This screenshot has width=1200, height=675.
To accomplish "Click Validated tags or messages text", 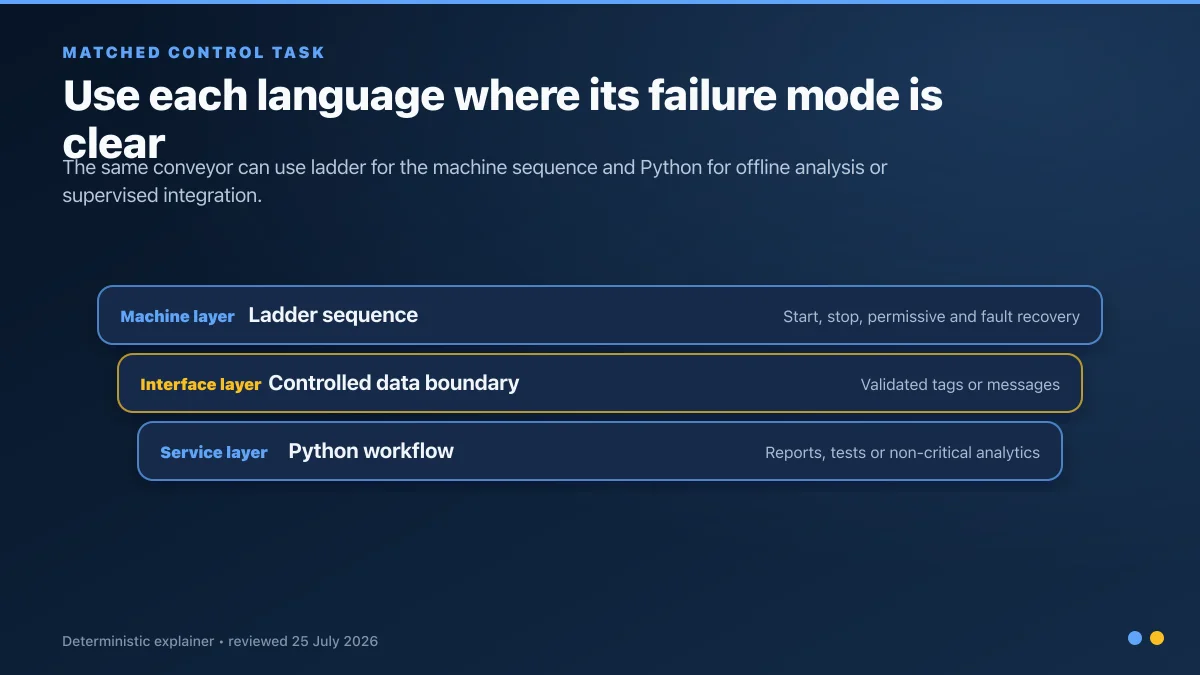I will coord(960,384).
